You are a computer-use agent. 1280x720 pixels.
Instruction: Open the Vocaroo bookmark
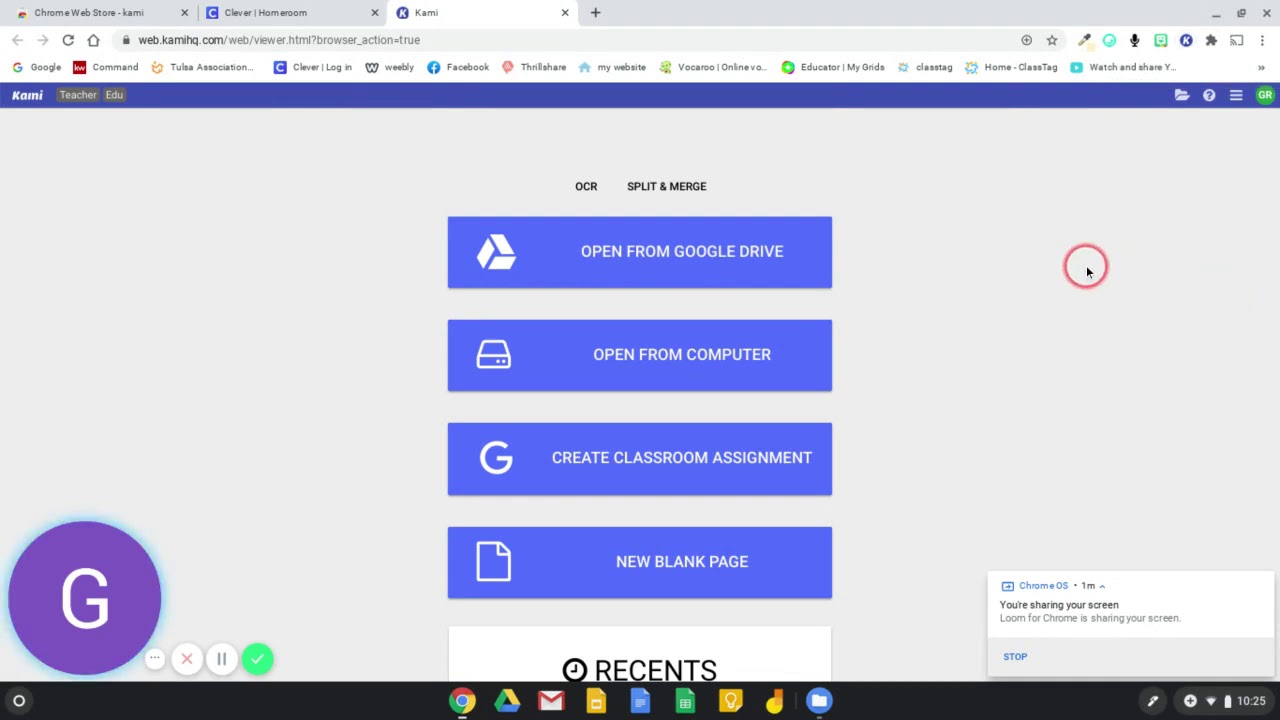click(x=713, y=67)
